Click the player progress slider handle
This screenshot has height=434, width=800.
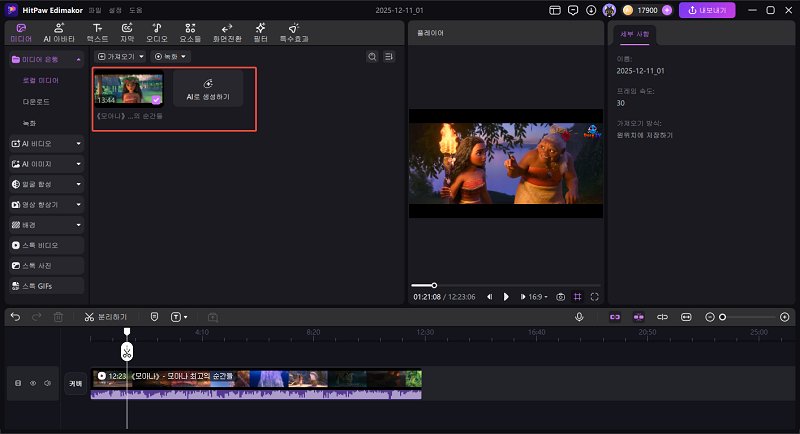click(x=434, y=286)
